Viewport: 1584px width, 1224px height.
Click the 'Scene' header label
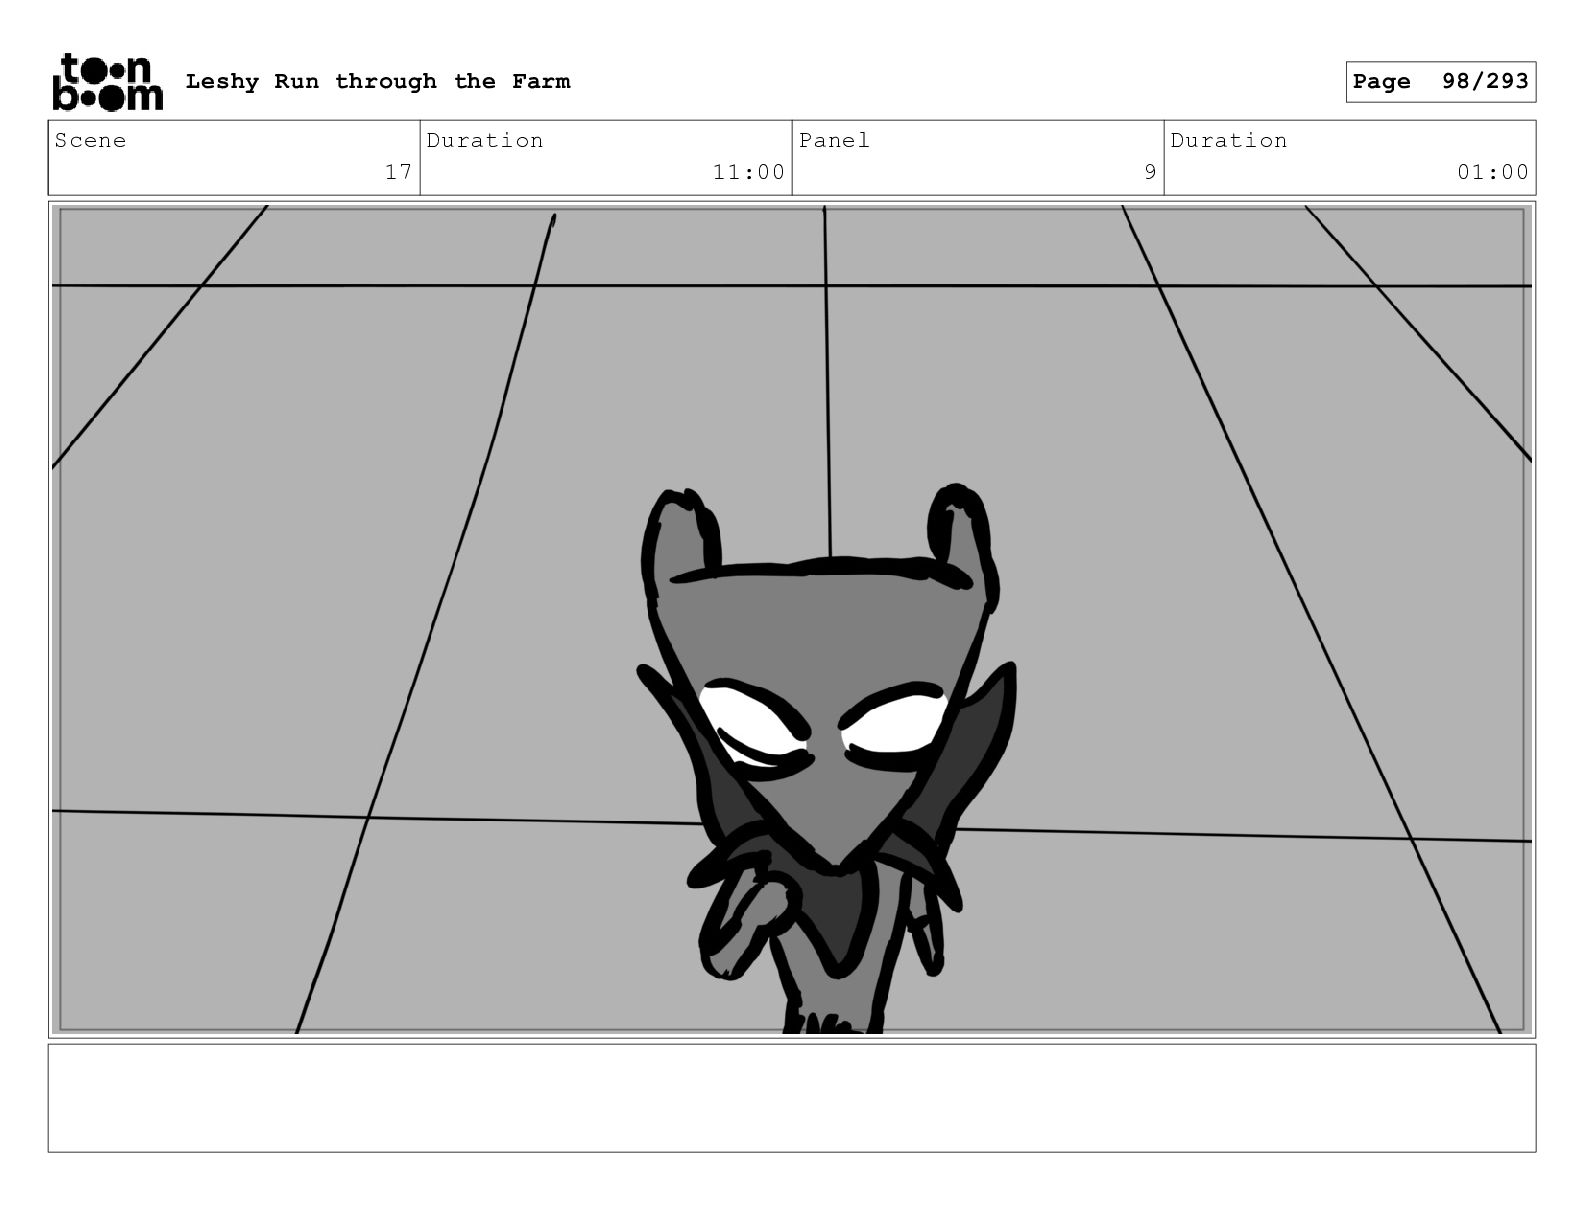pos(90,140)
